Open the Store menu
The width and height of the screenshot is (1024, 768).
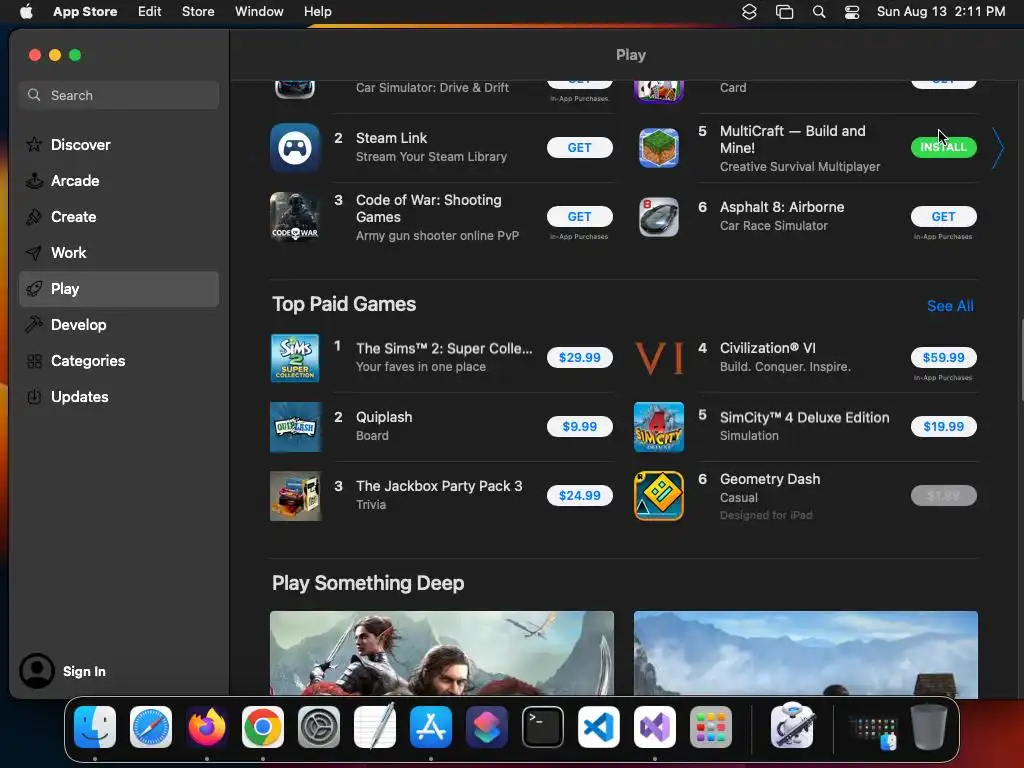tap(198, 12)
